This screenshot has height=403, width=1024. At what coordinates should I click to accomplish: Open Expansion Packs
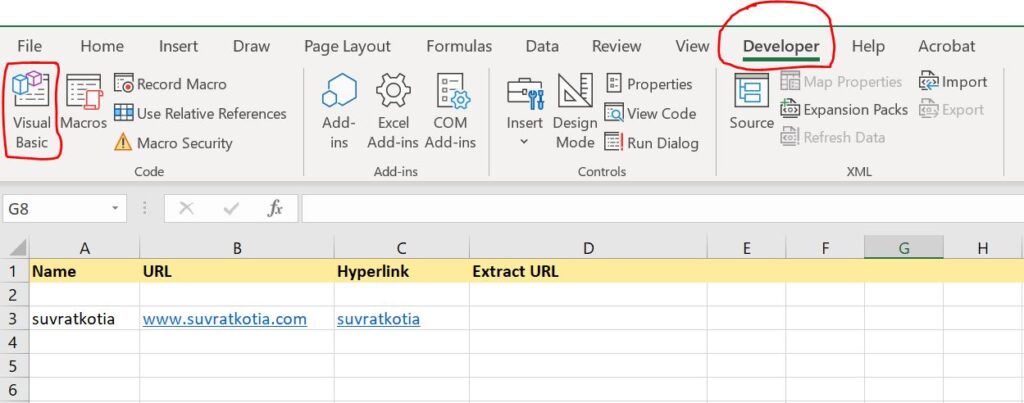click(844, 109)
